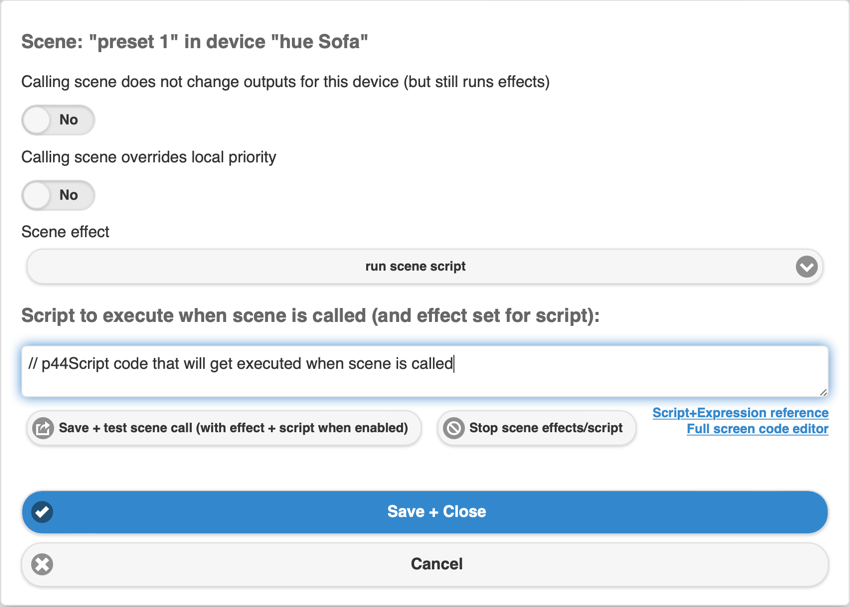Click the checkmark icon on Save + Close

pos(41,511)
